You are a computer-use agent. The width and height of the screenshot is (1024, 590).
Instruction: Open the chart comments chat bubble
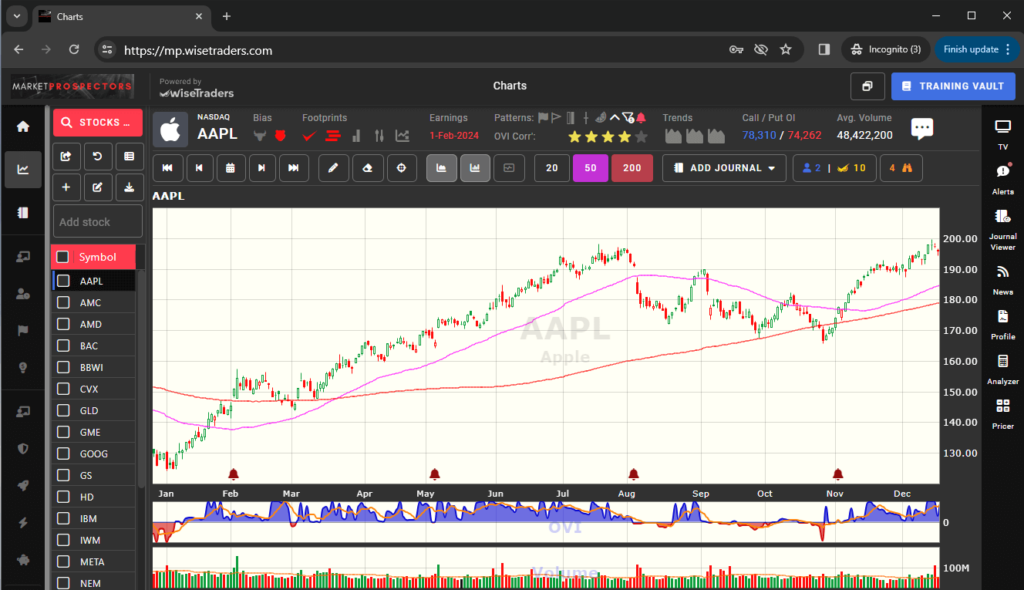click(921, 127)
